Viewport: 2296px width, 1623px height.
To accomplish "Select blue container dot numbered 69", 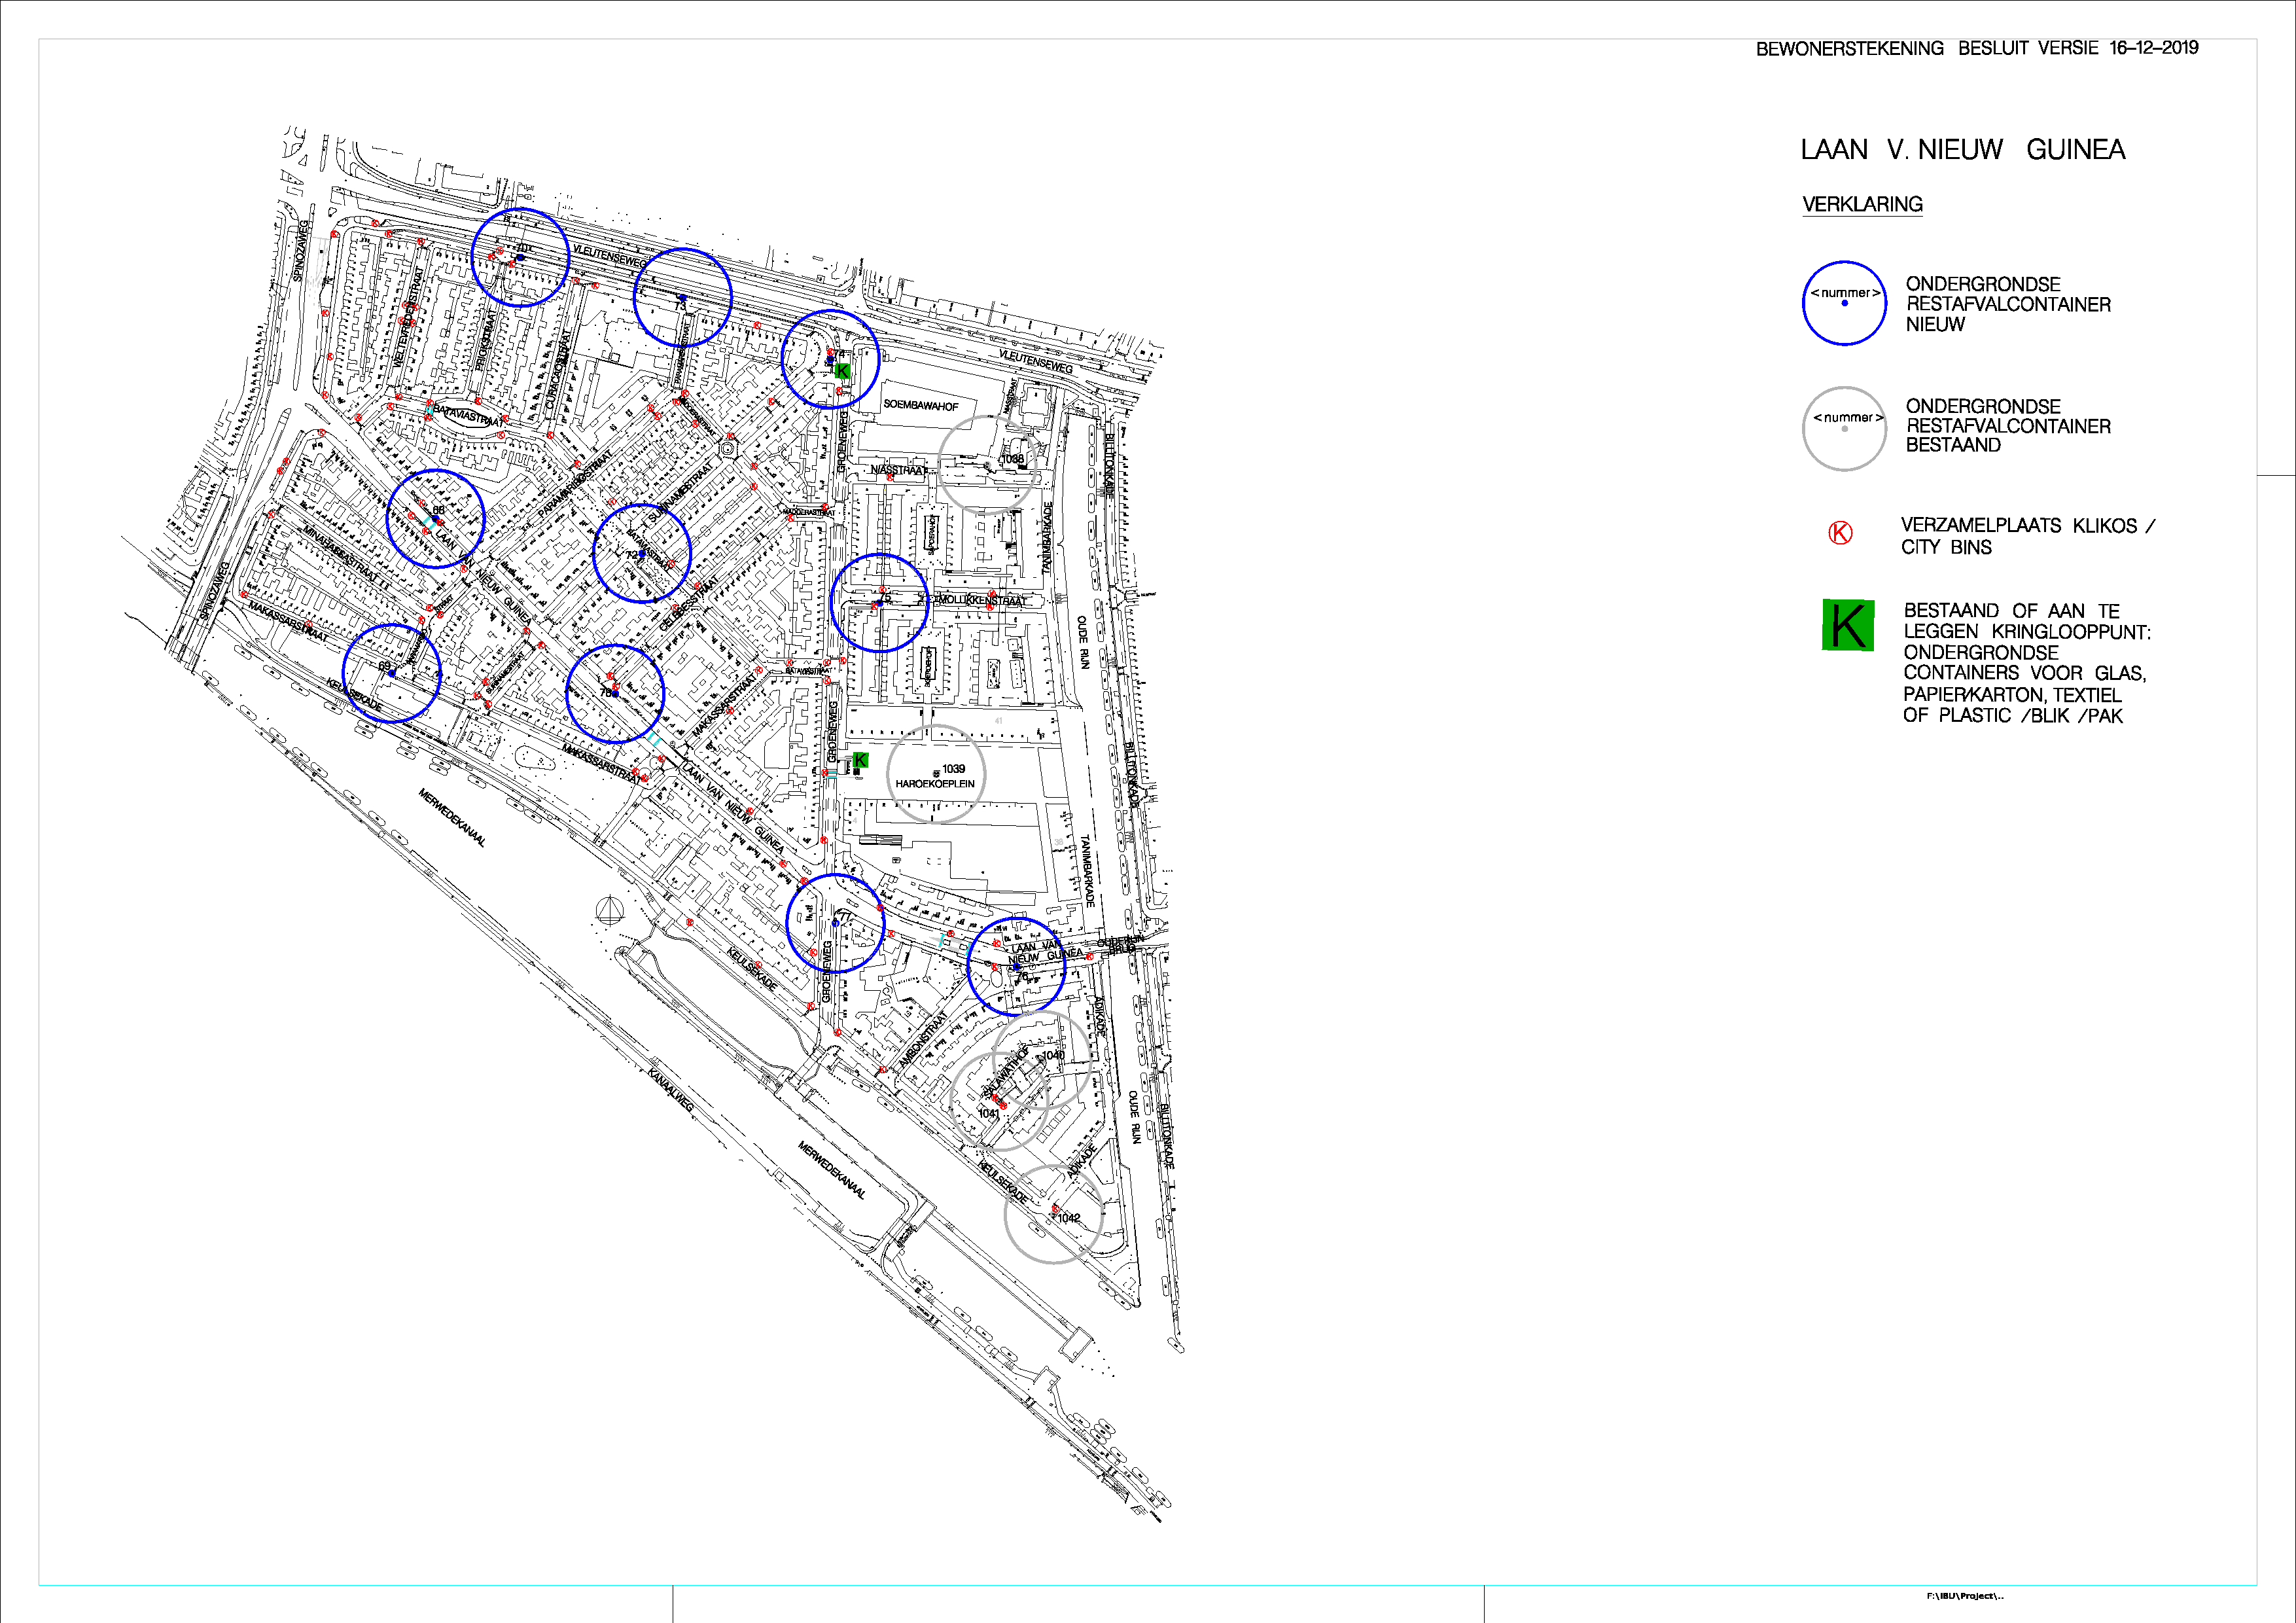I will pos(392,674).
